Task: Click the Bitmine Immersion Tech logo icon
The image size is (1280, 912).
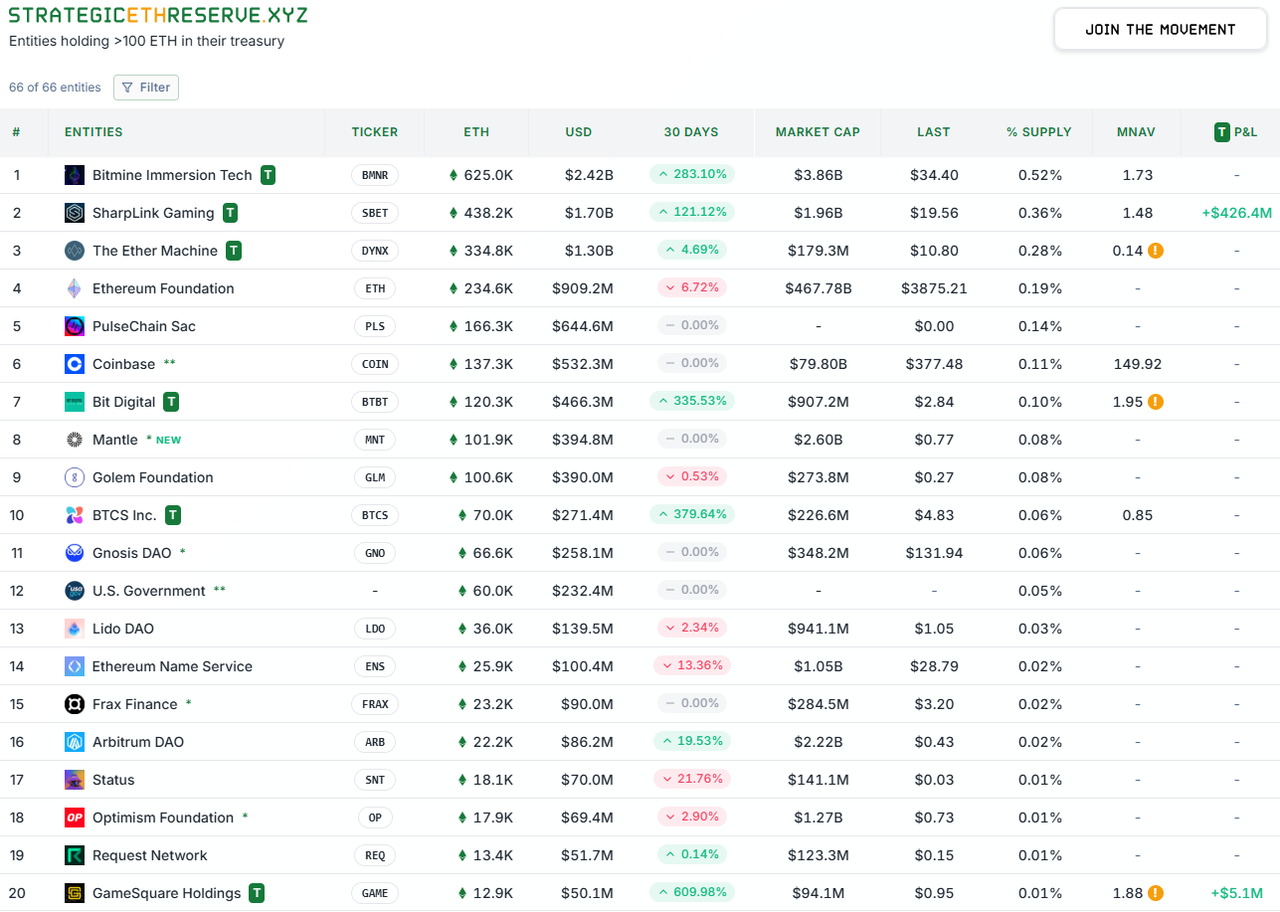Action: pos(74,175)
